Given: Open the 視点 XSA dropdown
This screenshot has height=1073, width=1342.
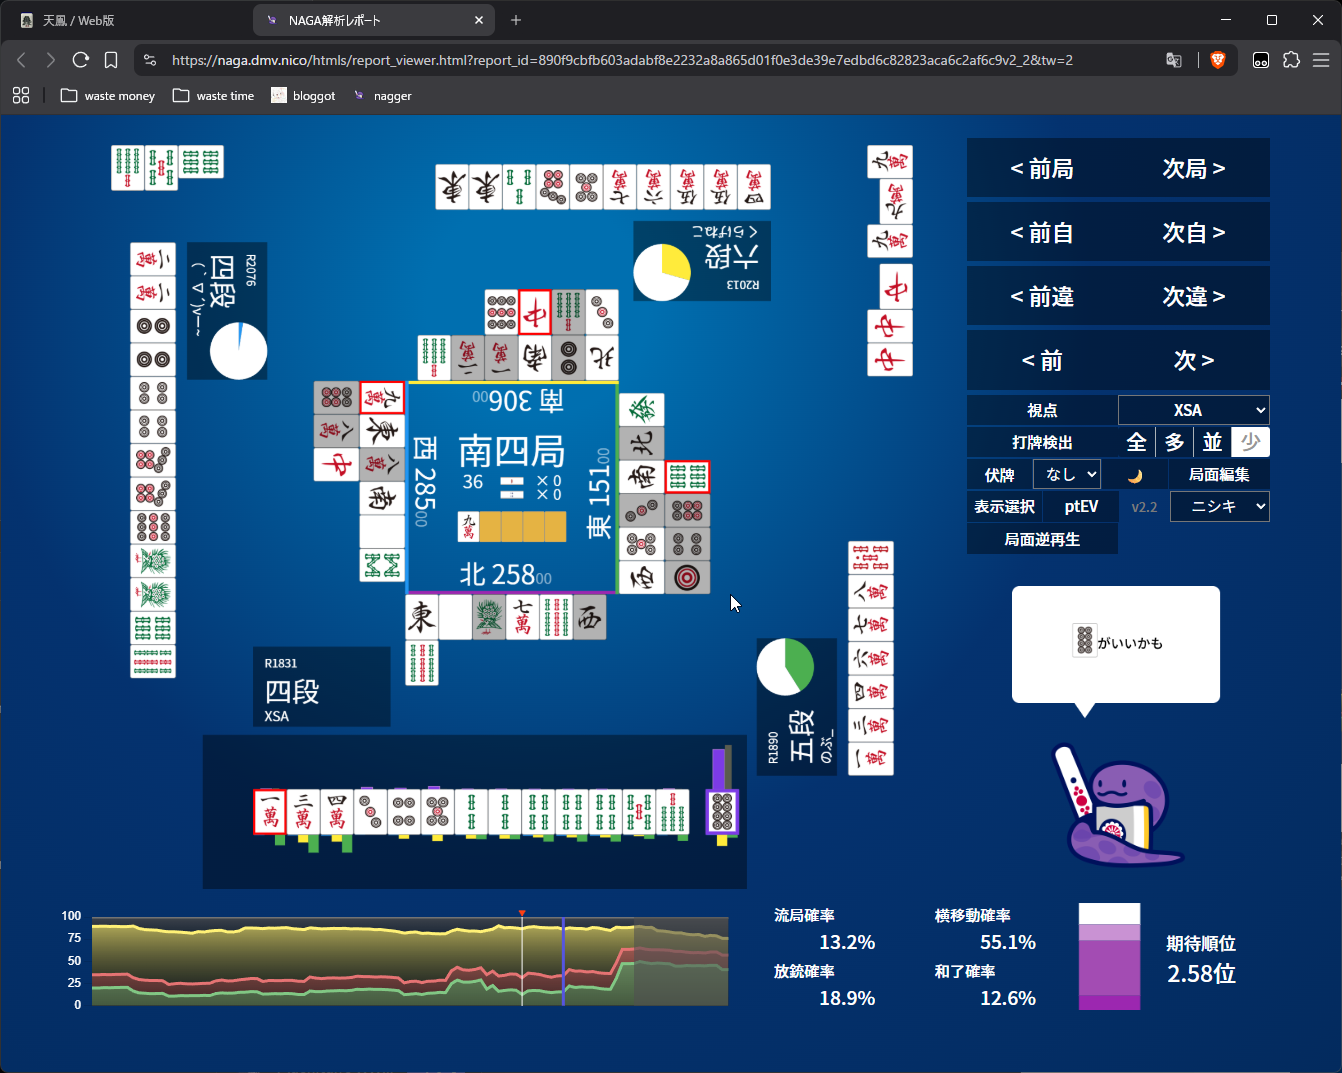Looking at the screenshot, I should point(1194,410).
